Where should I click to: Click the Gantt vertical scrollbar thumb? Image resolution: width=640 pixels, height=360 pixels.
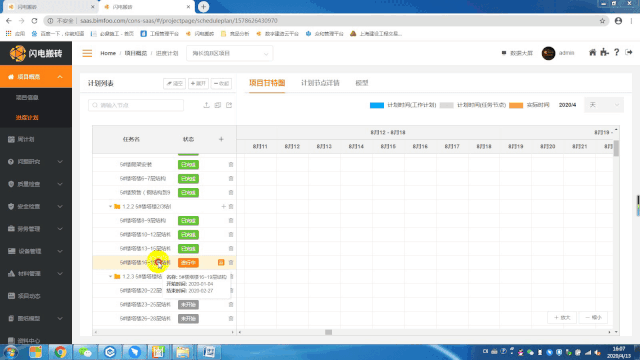[616, 148]
